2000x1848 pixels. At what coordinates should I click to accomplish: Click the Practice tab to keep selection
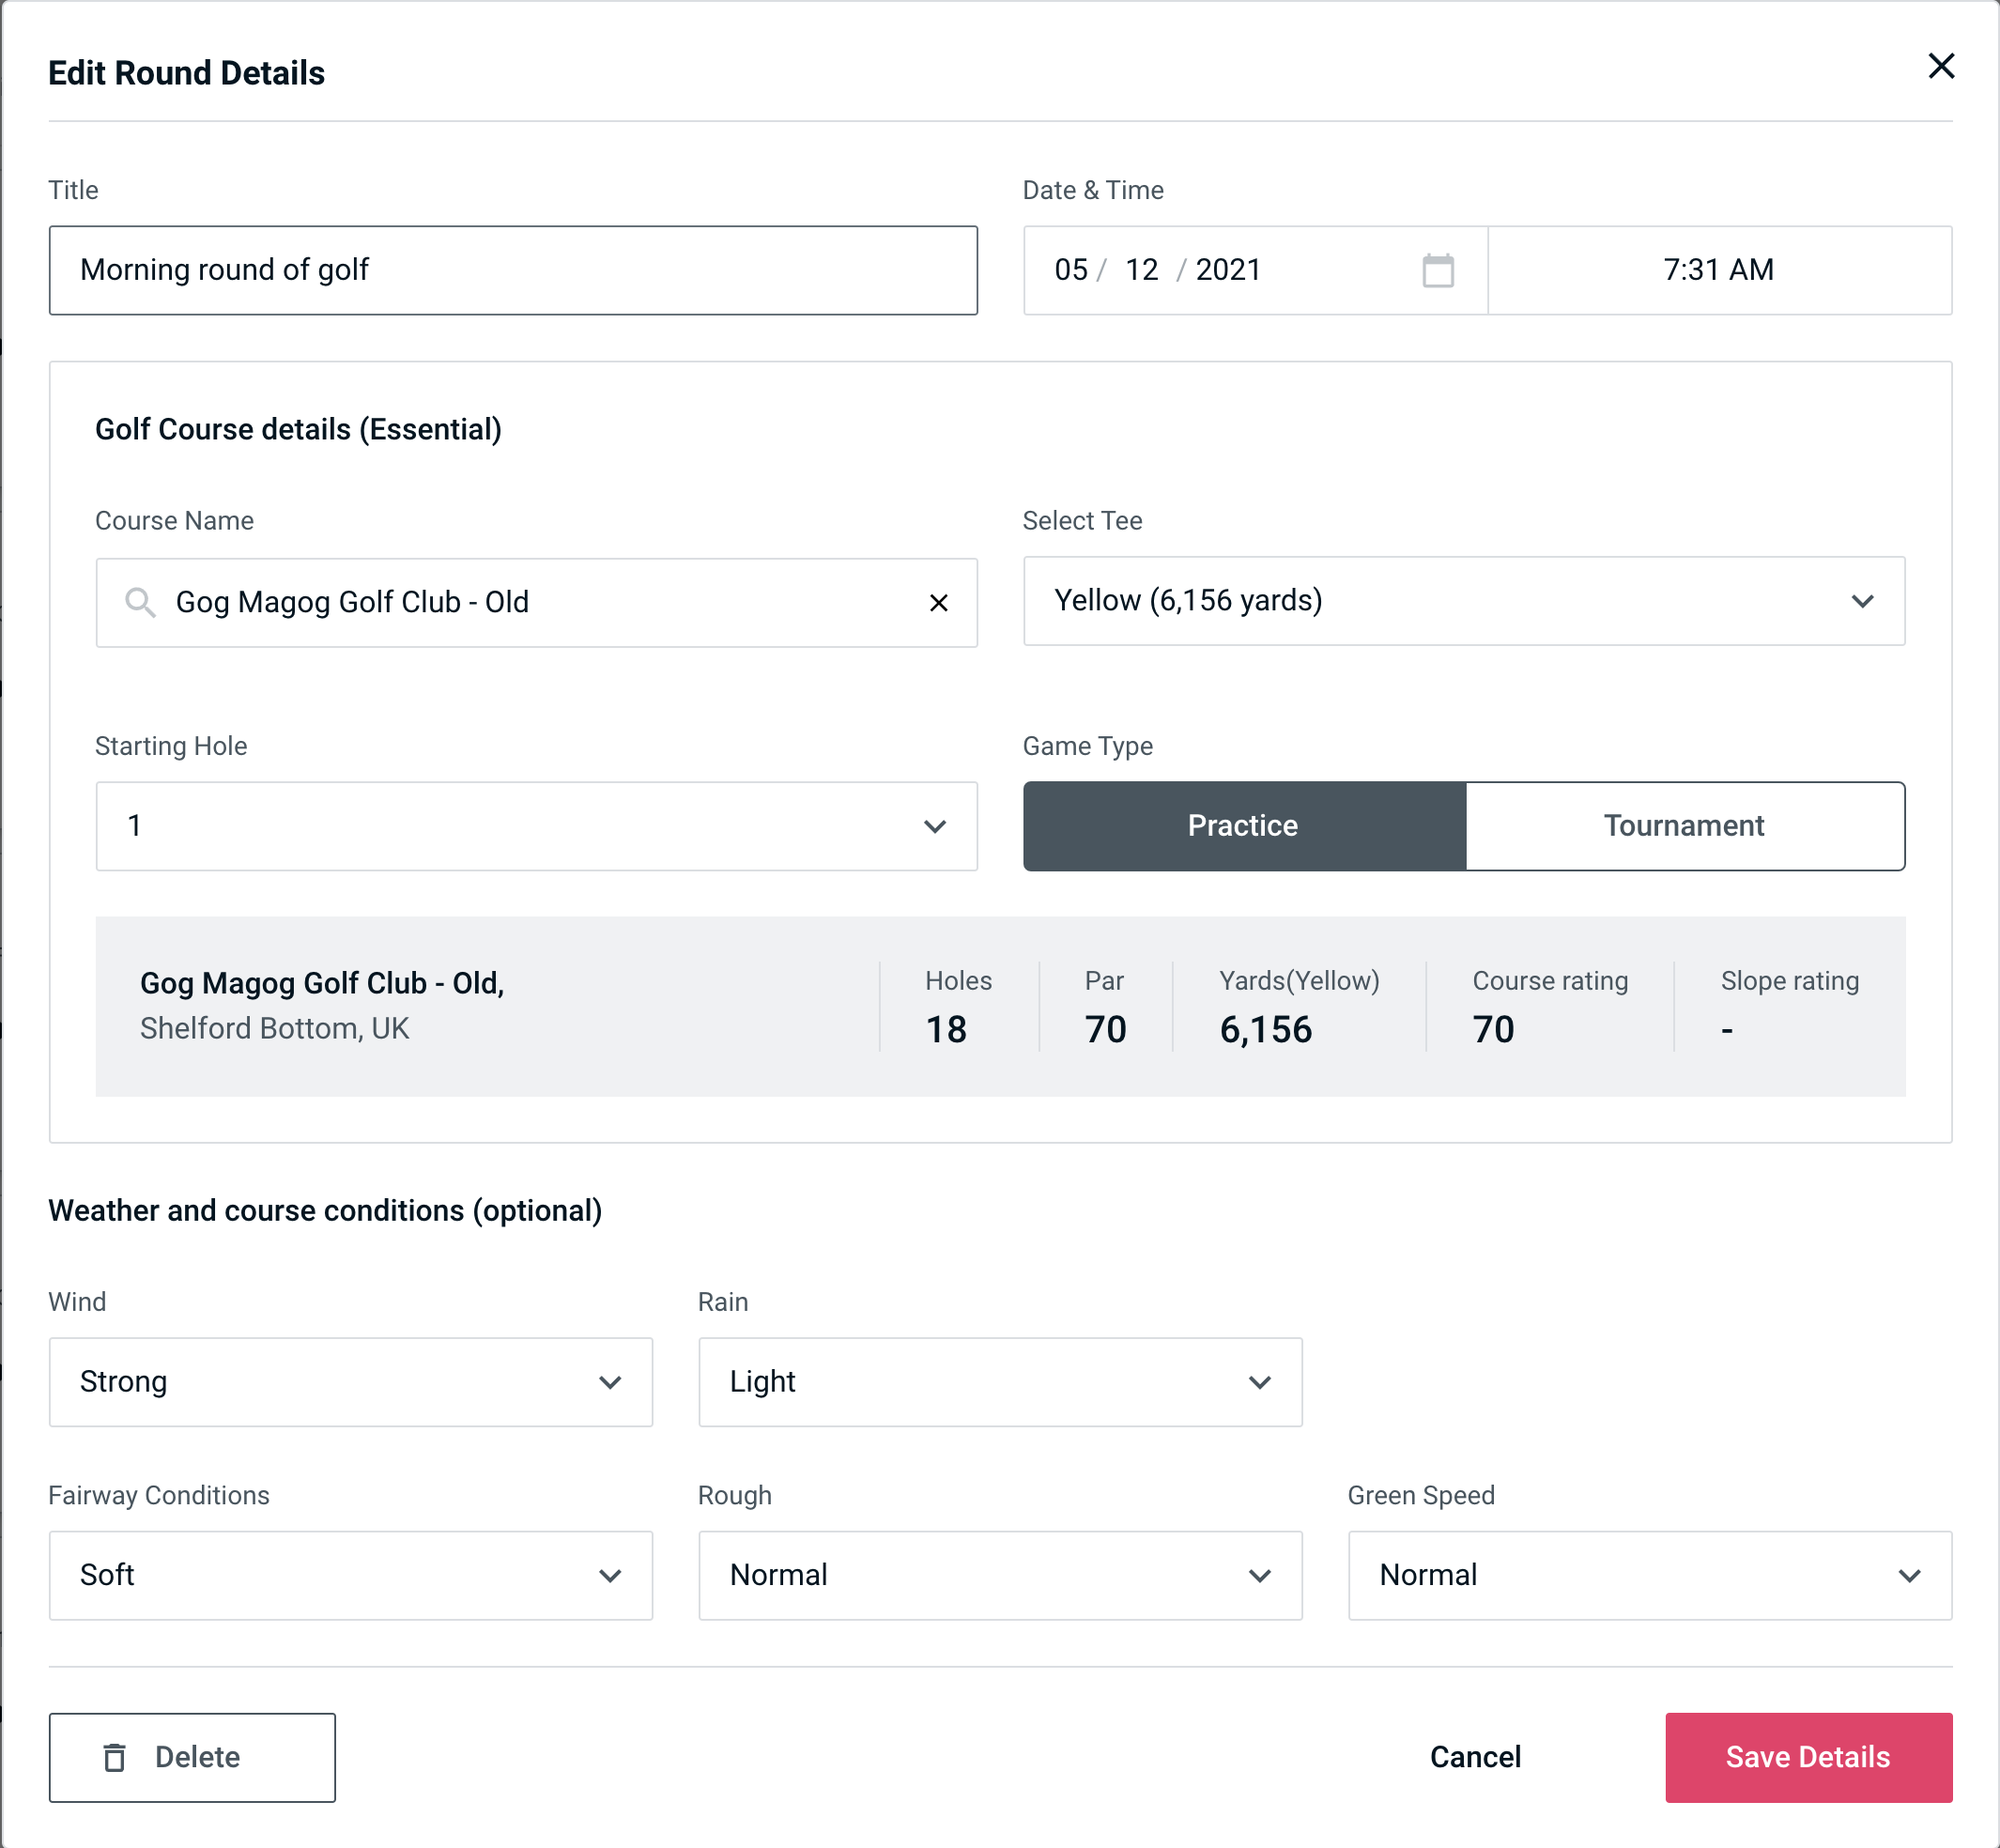point(1244,825)
